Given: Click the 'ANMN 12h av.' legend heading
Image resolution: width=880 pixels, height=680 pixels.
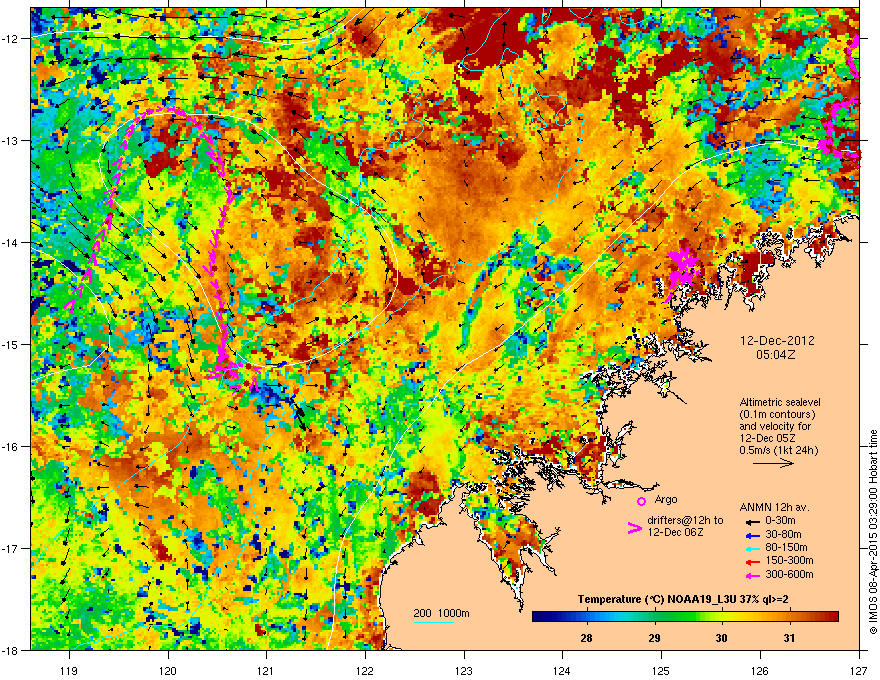Looking at the screenshot, I should click(x=774, y=508).
